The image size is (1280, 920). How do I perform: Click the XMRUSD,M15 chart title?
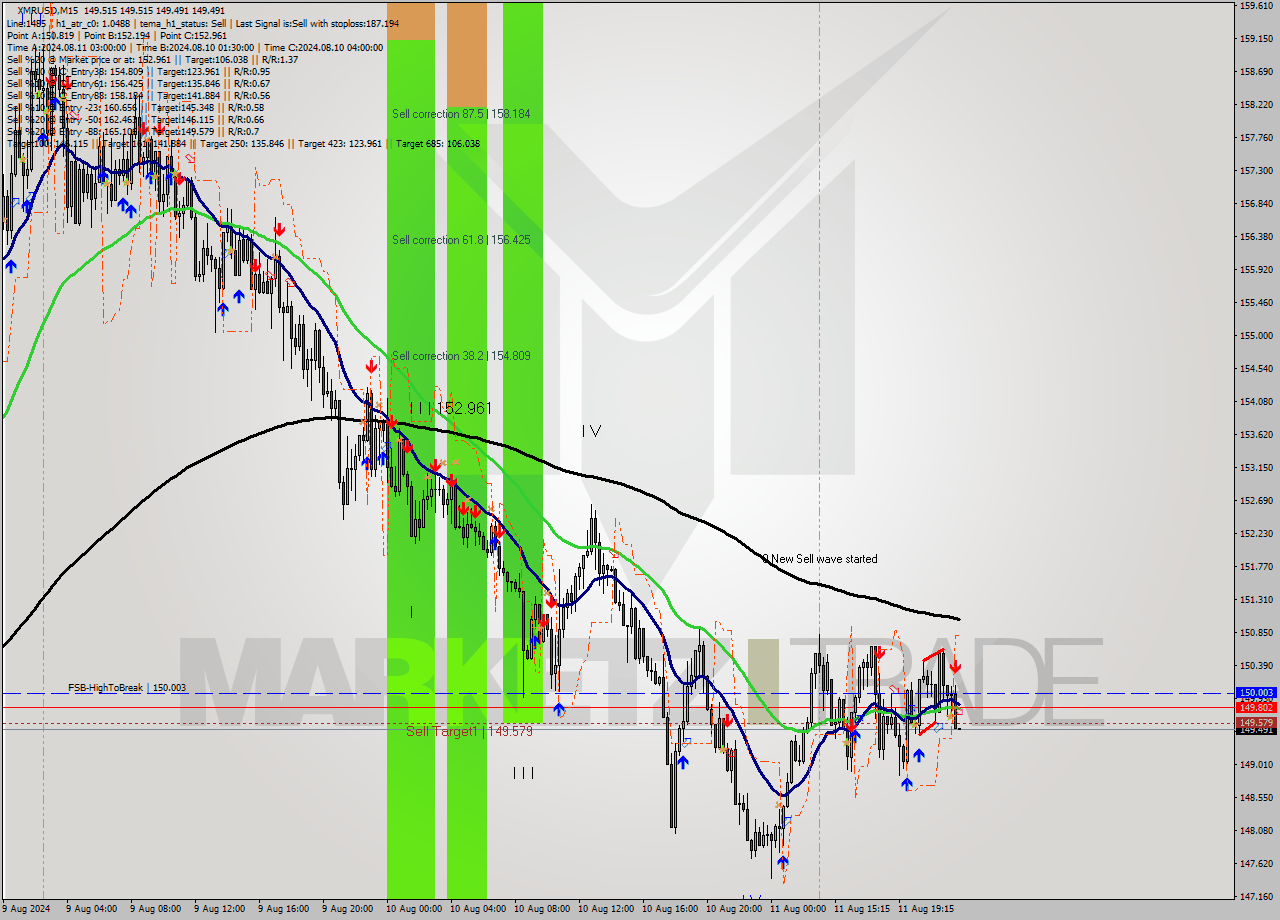[x=49, y=10]
